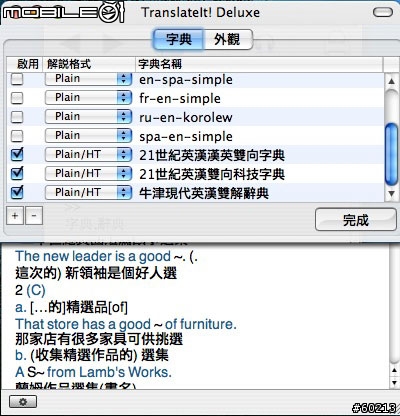This screenshot has width=400, height=416.
Task: Uncheck the 牛津現代英漢雙解辭典 checkbox
Action: coord(17,192)
